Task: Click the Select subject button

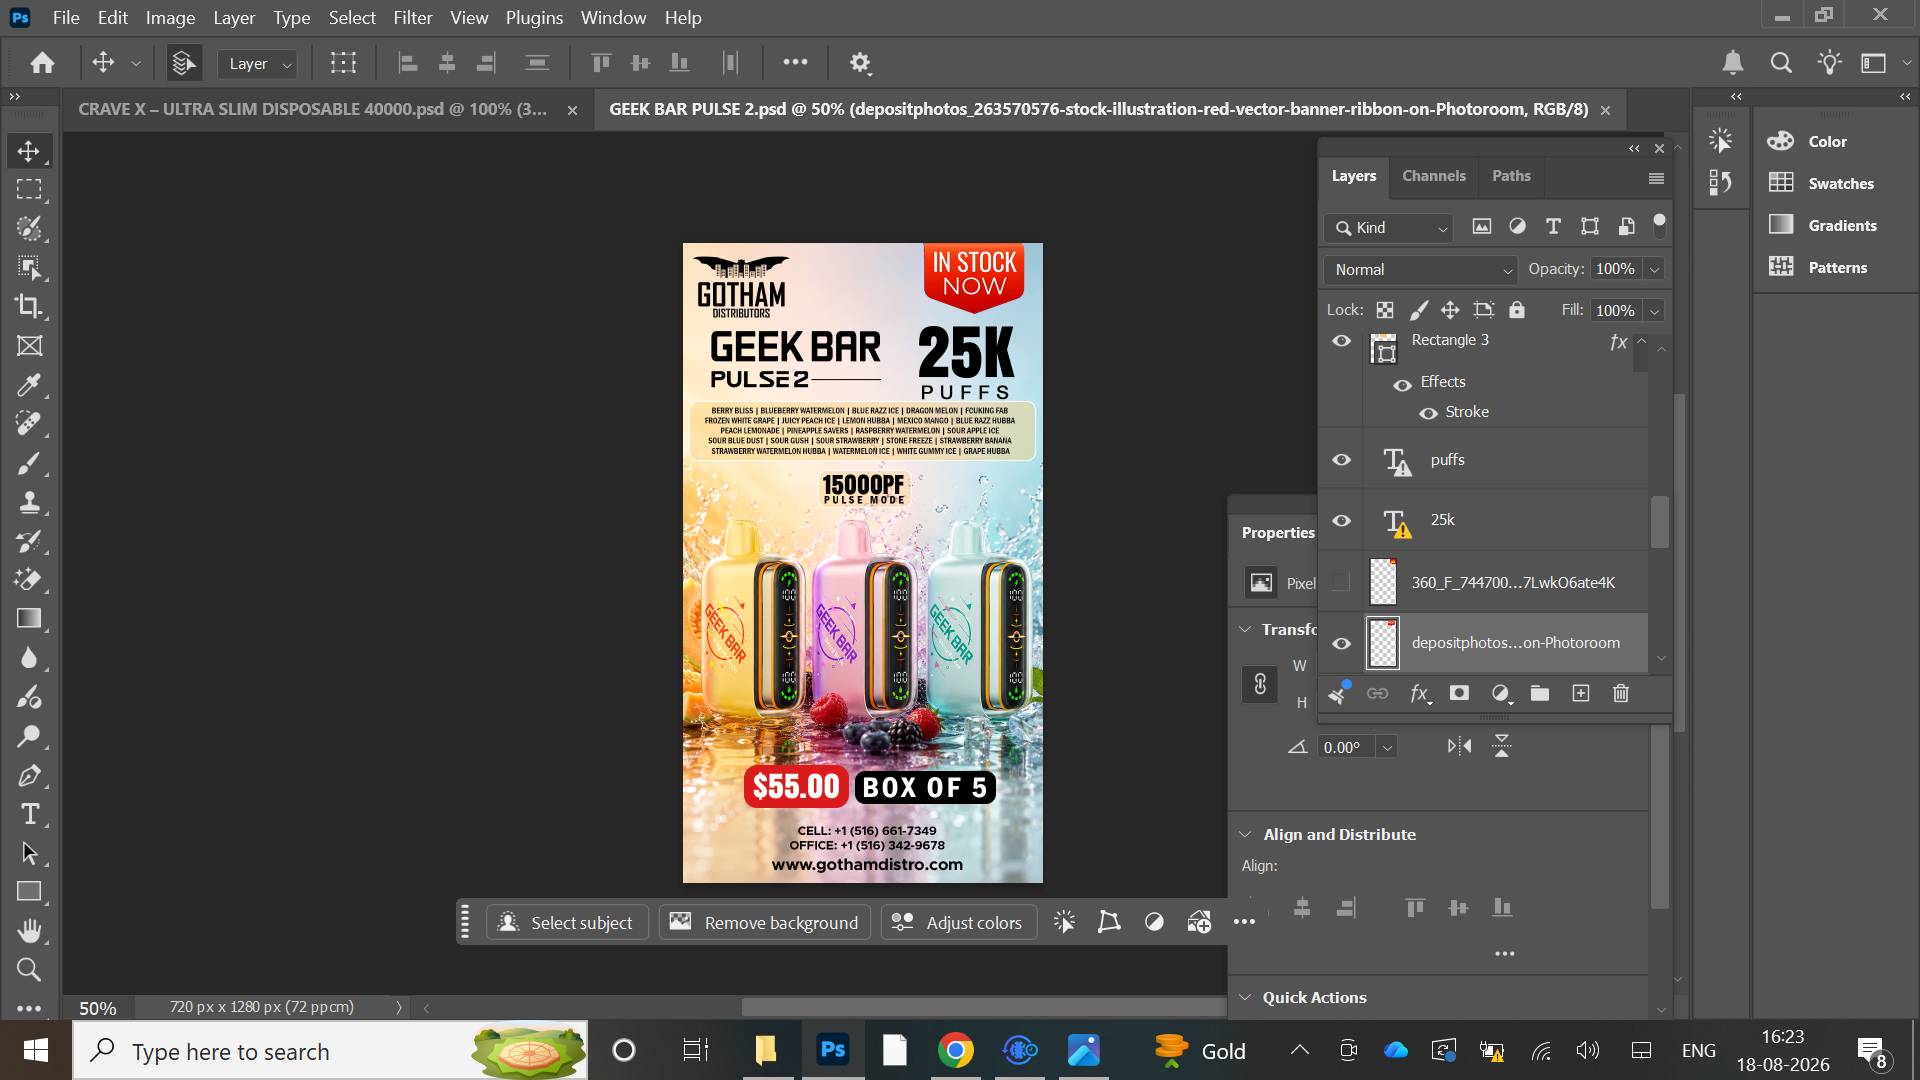Action: coord(567,922)
